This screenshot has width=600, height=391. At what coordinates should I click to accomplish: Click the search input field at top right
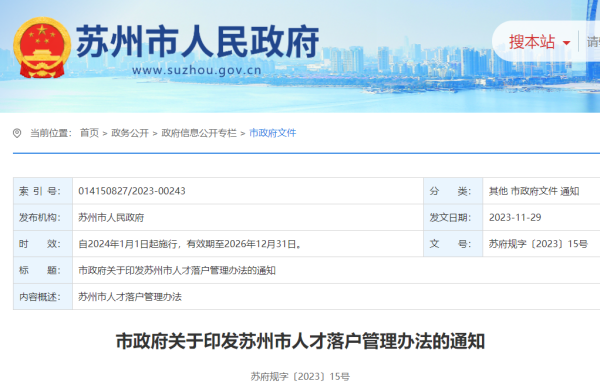[x=593, y=42]
